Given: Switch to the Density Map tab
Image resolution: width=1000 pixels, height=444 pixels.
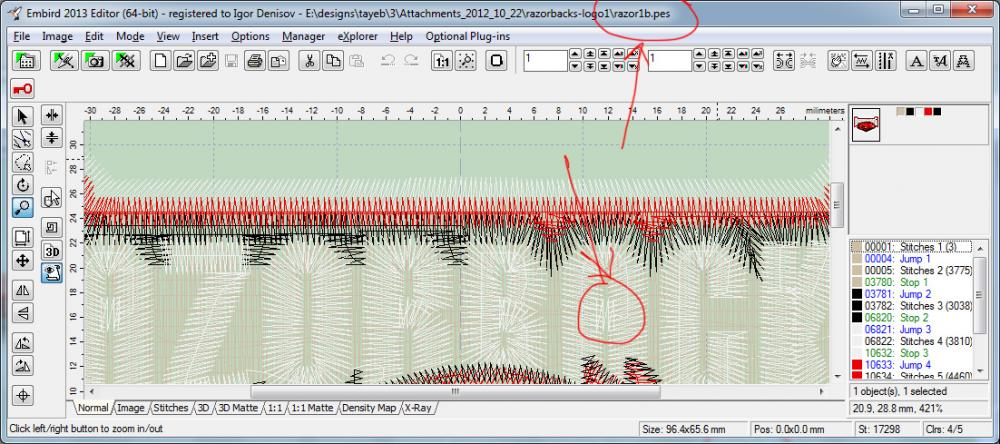Looking at the screenshot, I should pyautogui.click(x=368, y=408).
